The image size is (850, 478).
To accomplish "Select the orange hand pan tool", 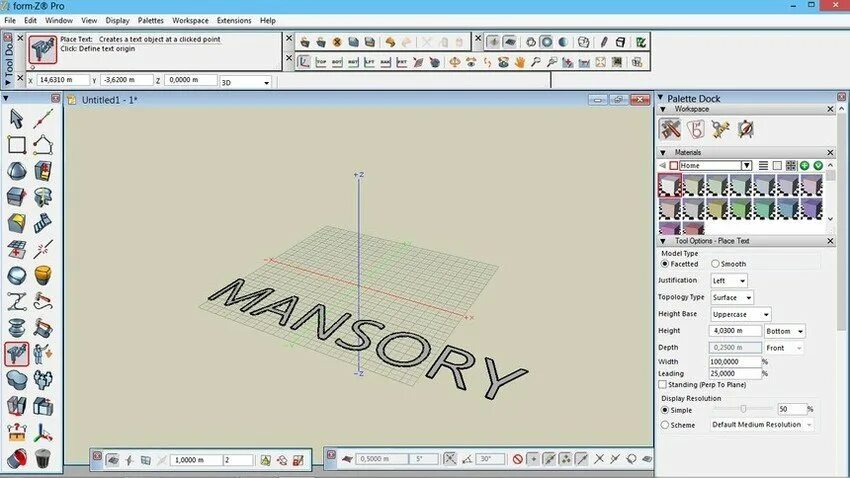I will coord(519,62).
